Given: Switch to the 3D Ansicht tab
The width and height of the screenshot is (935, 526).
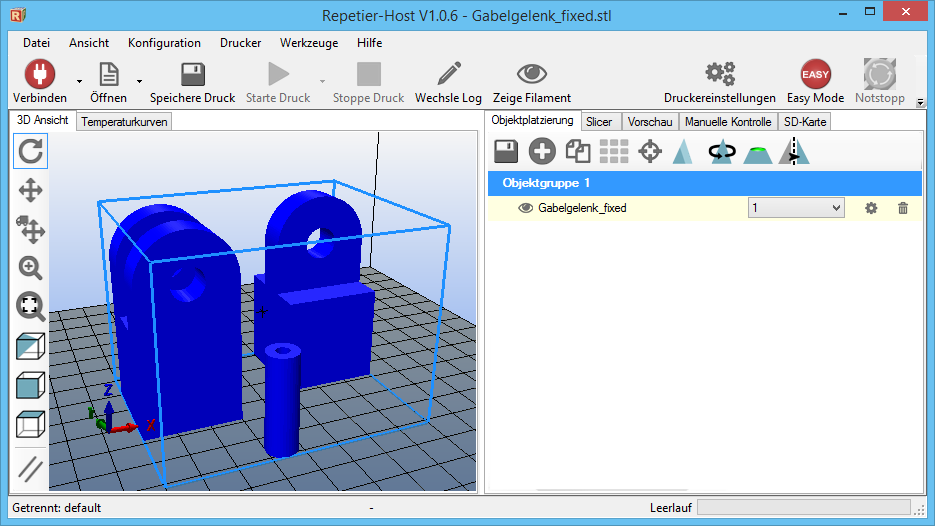Looking at the screenshot, I should 42,120.
